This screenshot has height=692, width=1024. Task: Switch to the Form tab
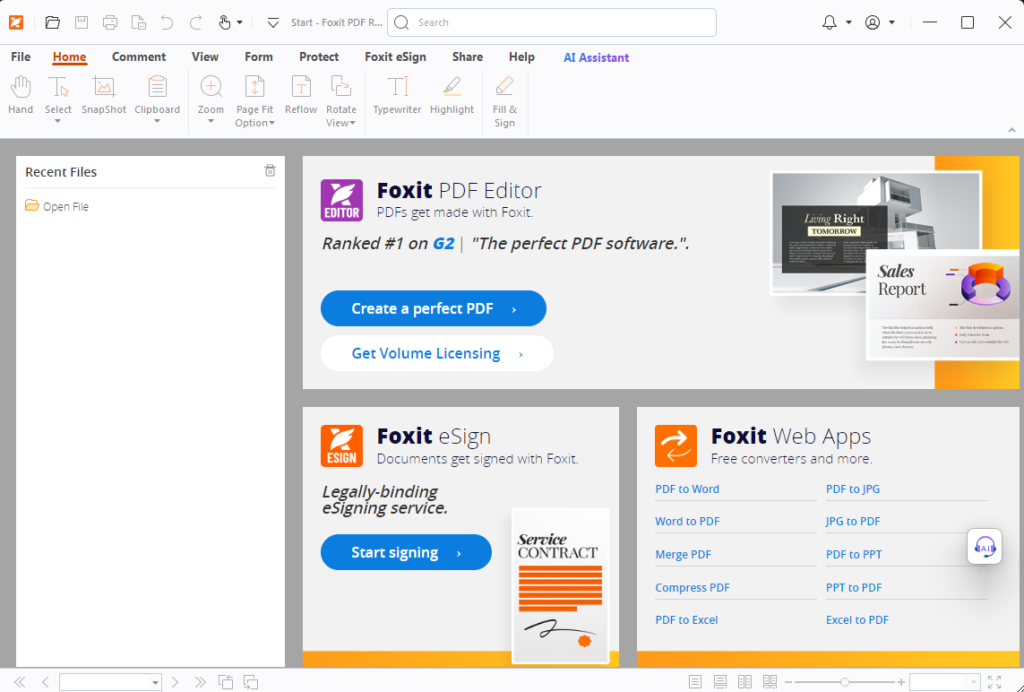tap(259, 57)
